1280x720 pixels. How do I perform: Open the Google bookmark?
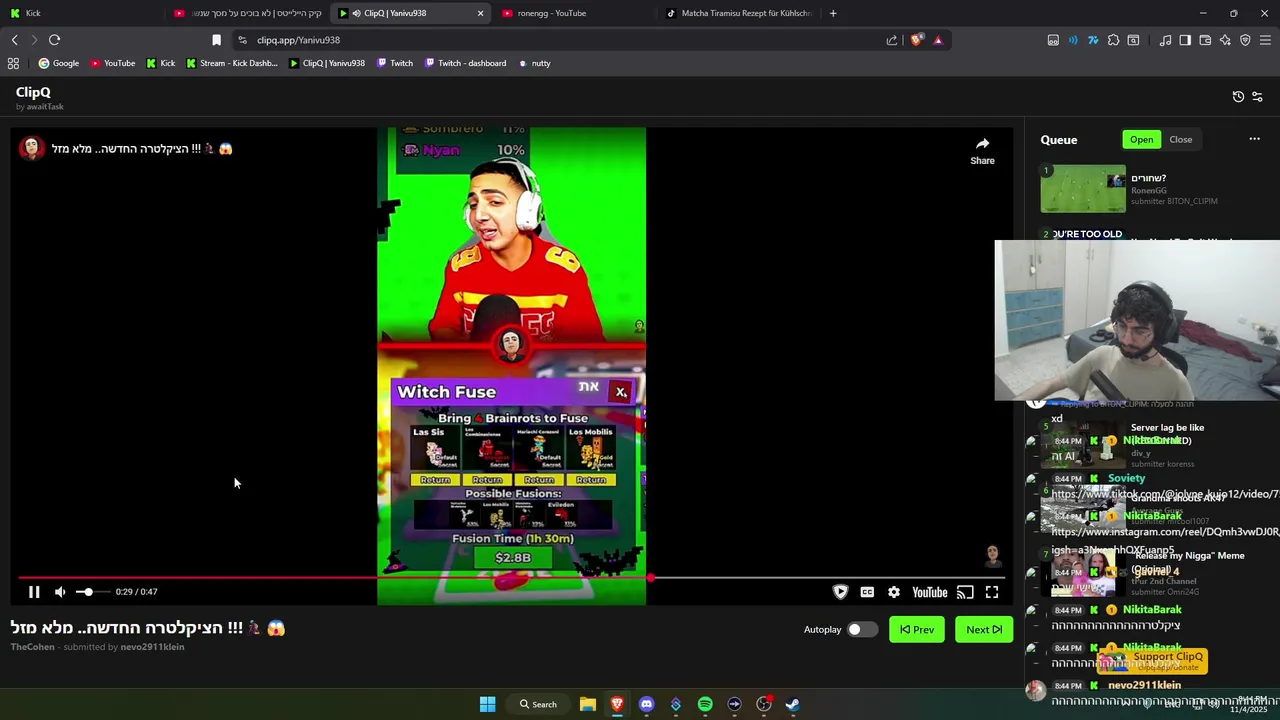point(59,63)
